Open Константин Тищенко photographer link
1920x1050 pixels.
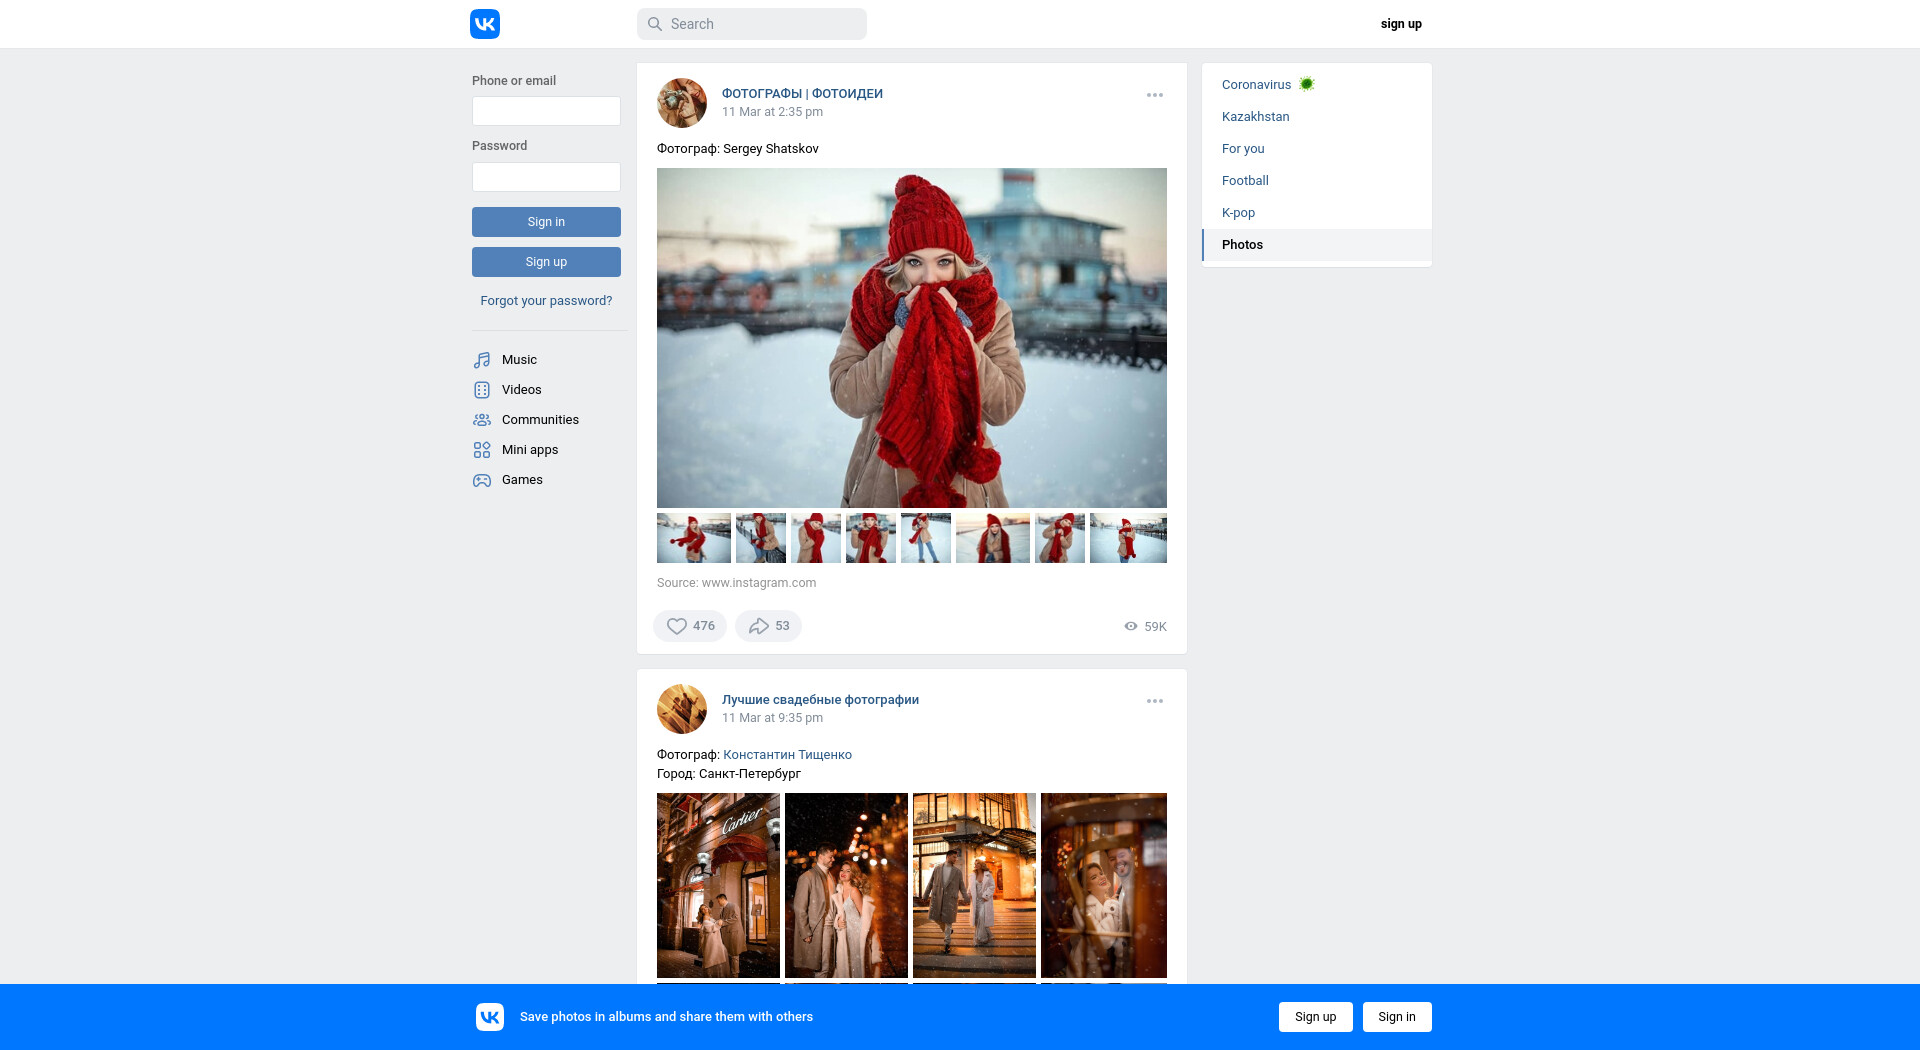pos(788,755)
